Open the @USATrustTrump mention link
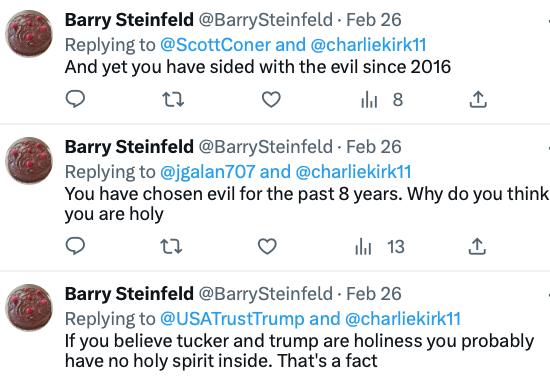Image resolution: width=550 pixels, height=382 pixels. (x=232, y=319)
